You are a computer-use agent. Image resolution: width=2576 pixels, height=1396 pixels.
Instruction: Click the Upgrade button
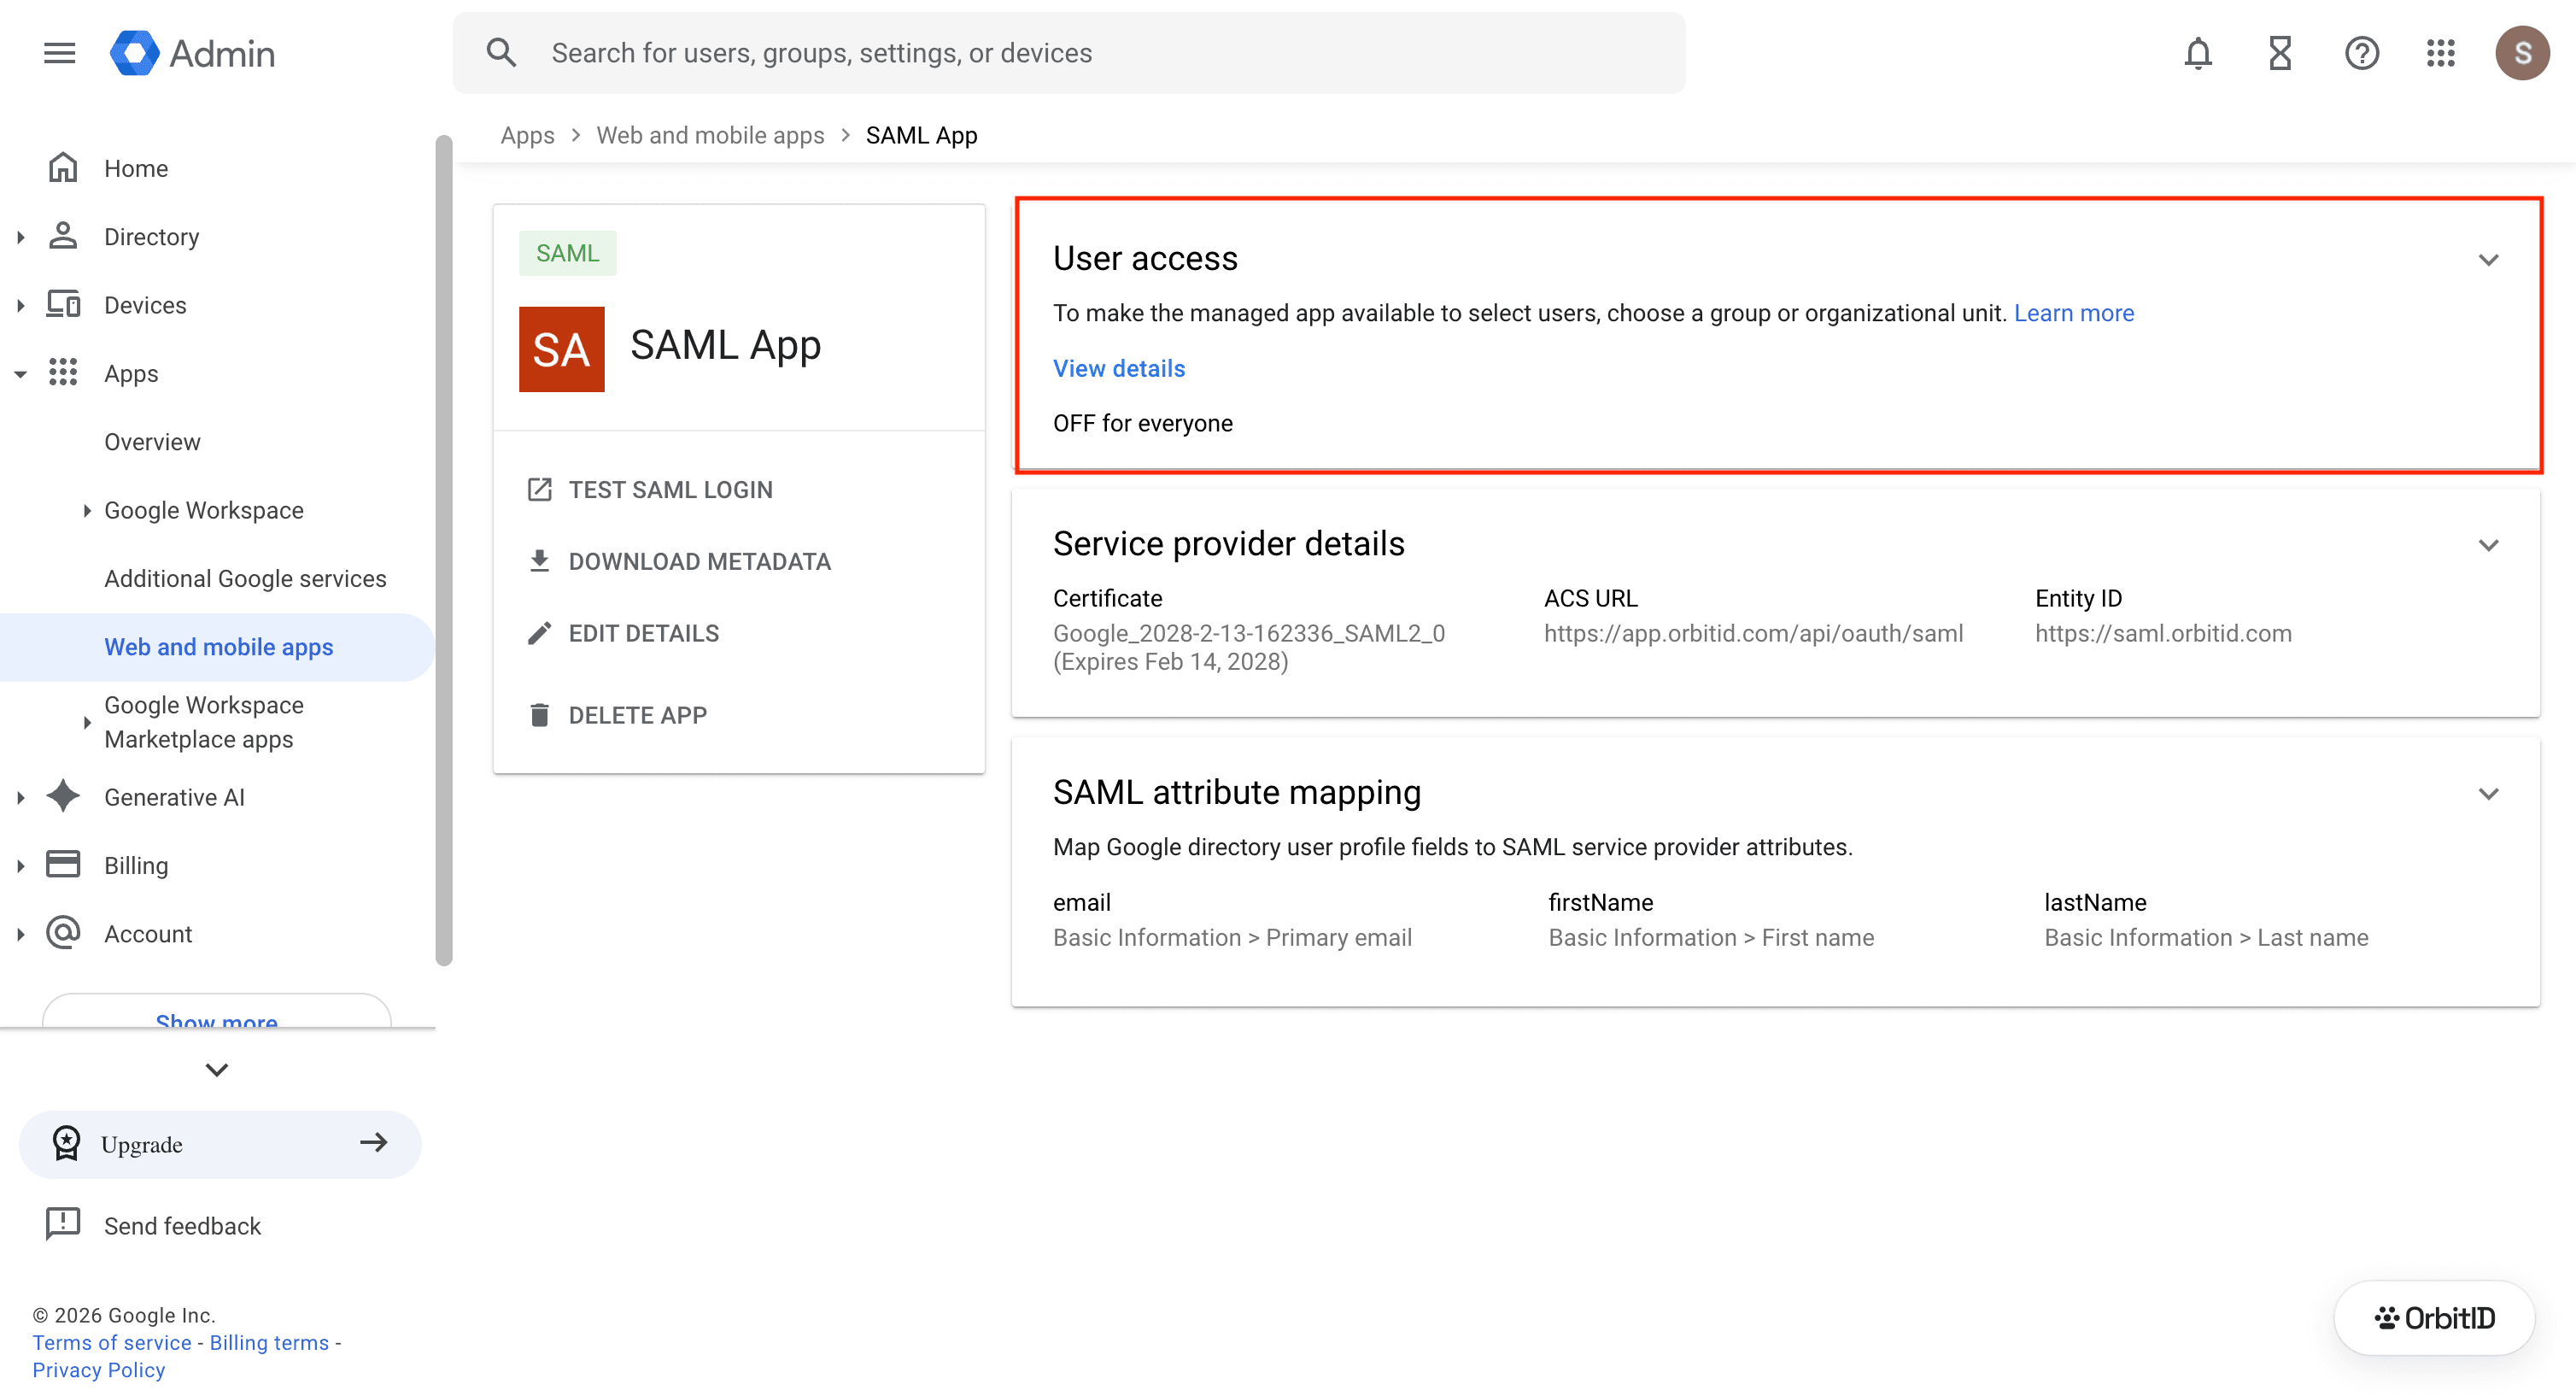pyautogui.click(x=220, y=1143)
